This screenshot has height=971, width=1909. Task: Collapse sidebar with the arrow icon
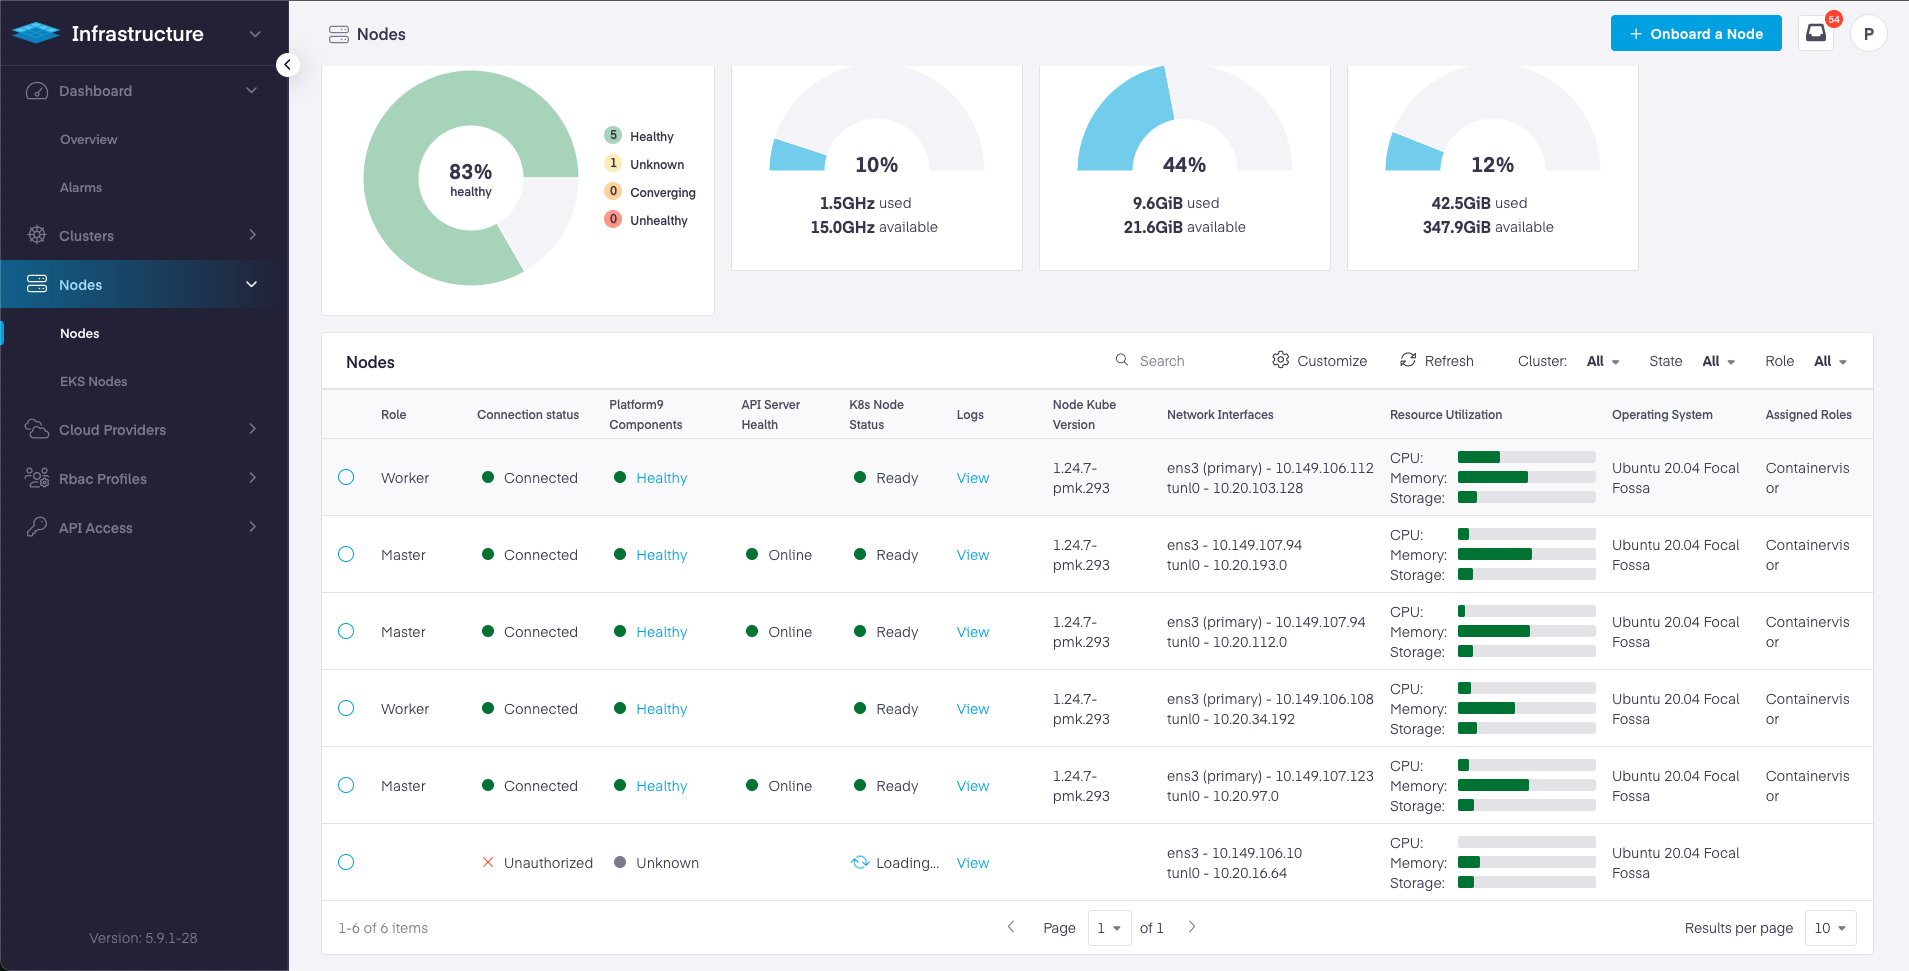click(287, 65)
